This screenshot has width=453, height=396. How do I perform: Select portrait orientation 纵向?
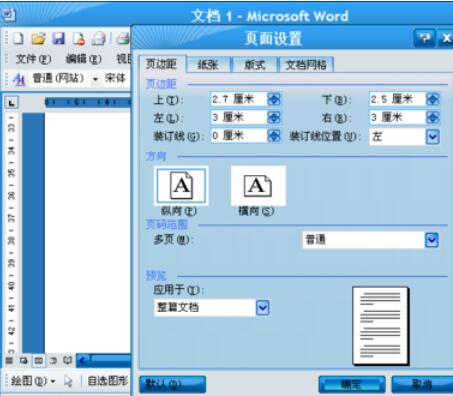click(181, 186)
